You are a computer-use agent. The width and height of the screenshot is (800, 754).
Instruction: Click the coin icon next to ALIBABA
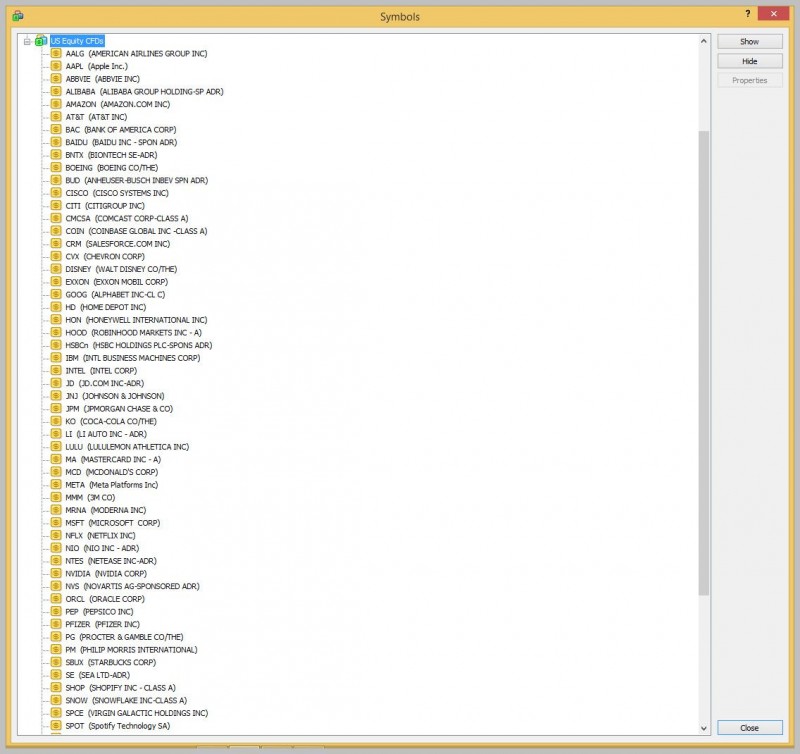click(56, 91)
